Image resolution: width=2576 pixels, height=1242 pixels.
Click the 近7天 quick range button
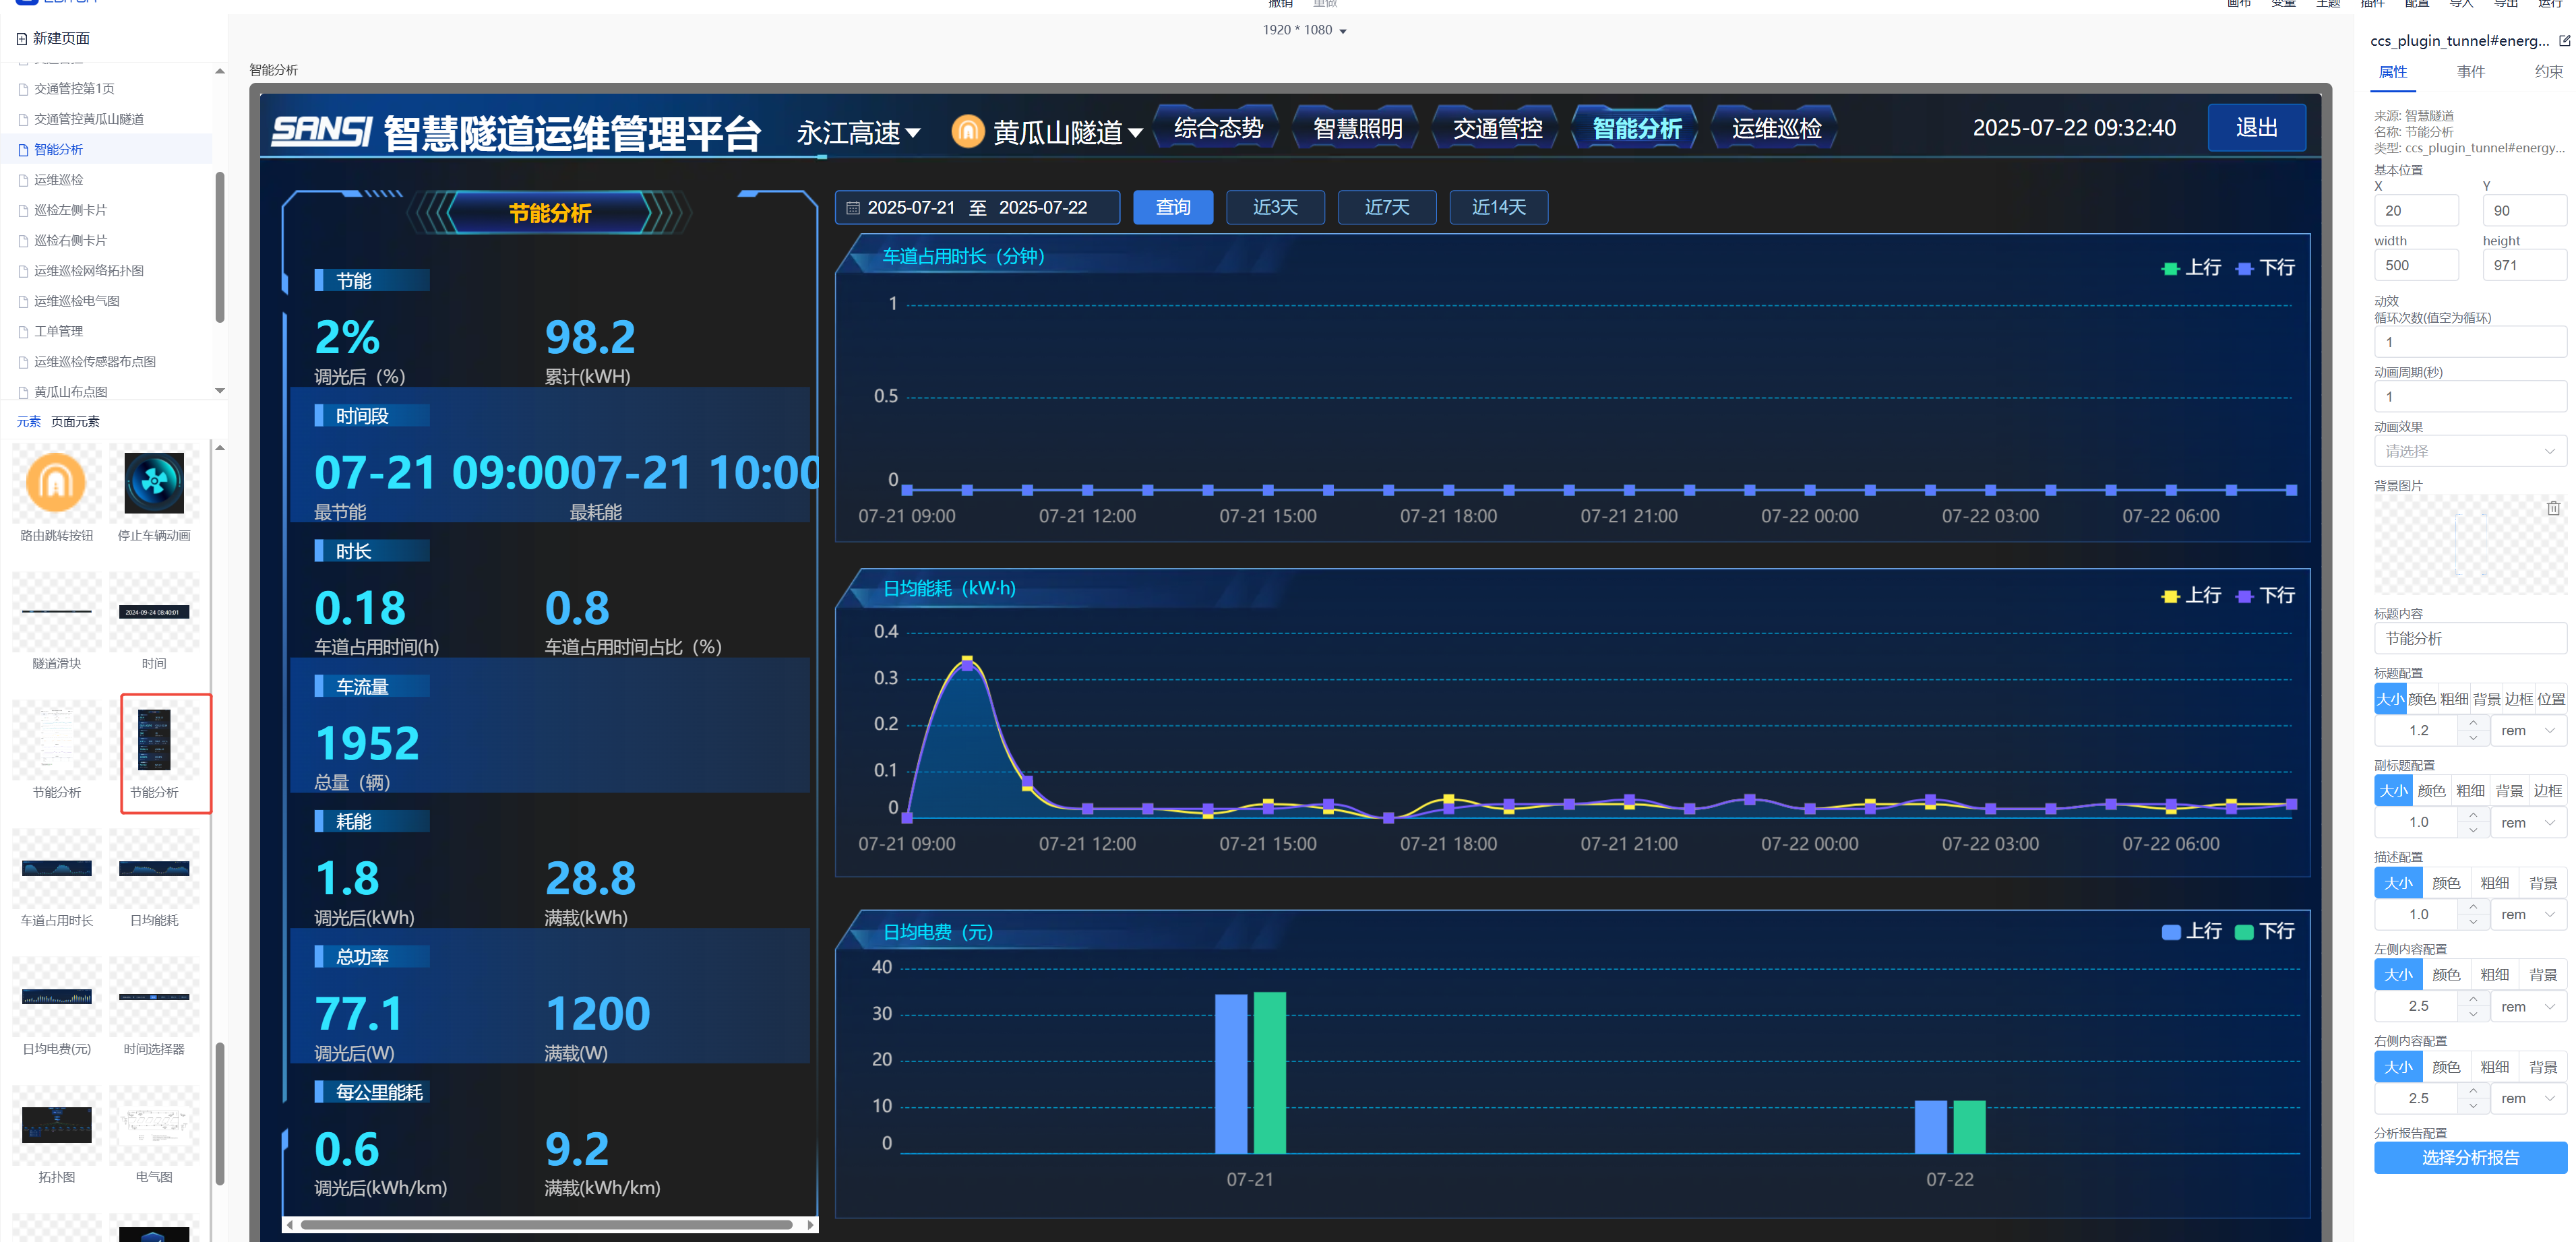tap(1387, 208)
